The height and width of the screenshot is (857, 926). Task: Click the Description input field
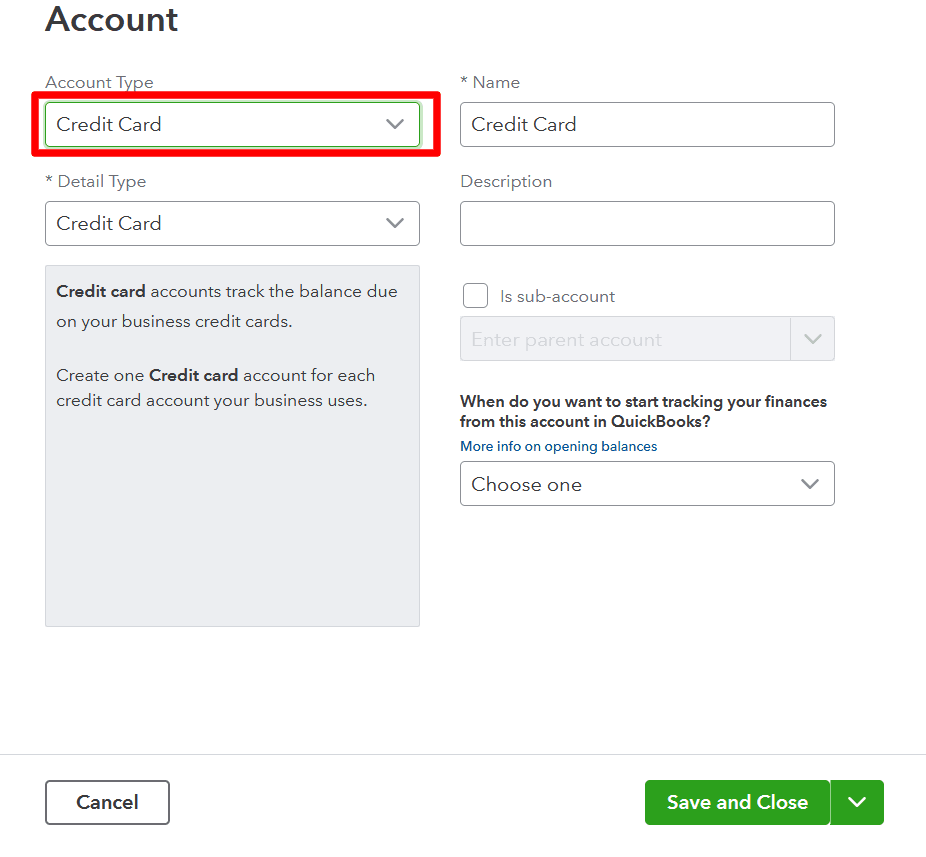647,223
